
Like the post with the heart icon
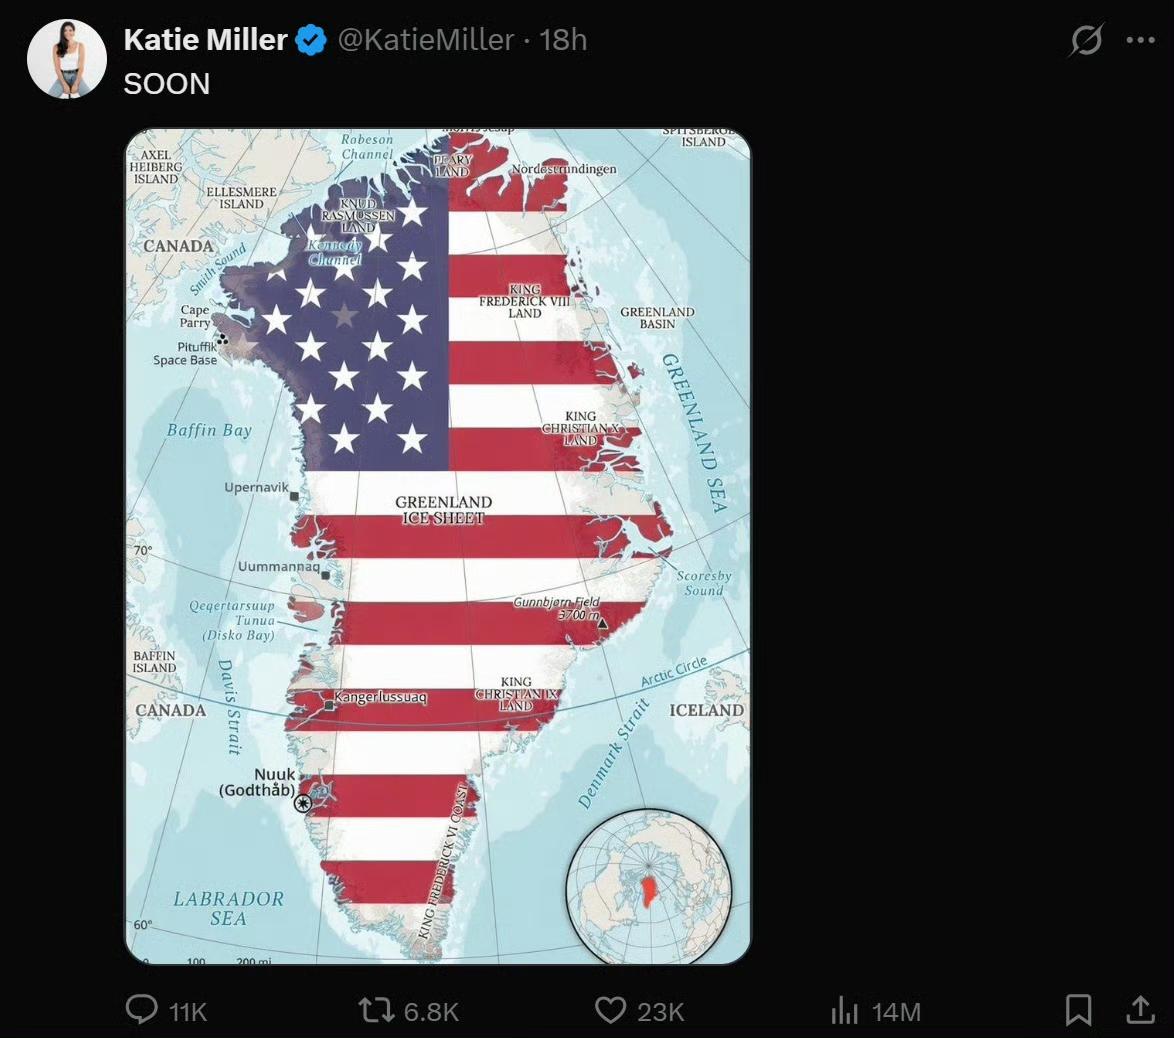[610, 1010]
